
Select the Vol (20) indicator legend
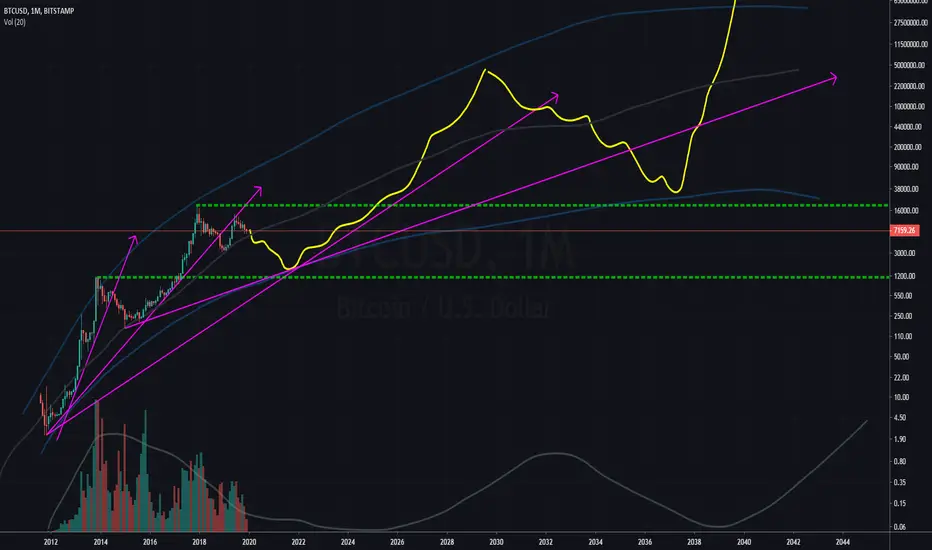15,22
